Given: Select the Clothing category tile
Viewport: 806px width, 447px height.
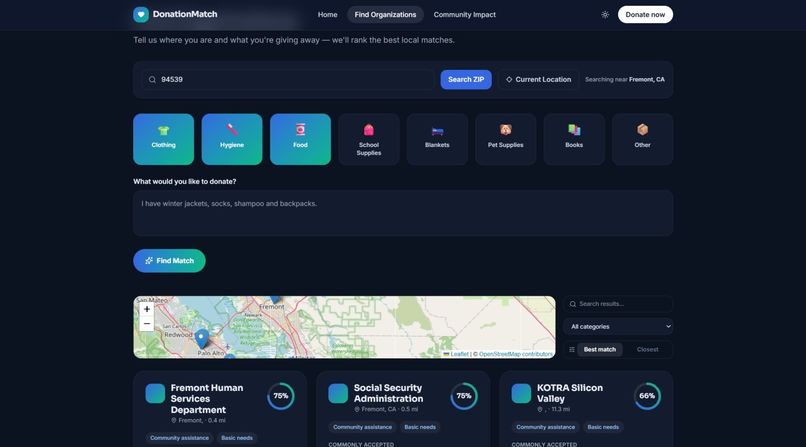Looking at the screenshot, I should pyautogui.click(x=163, y=139).
